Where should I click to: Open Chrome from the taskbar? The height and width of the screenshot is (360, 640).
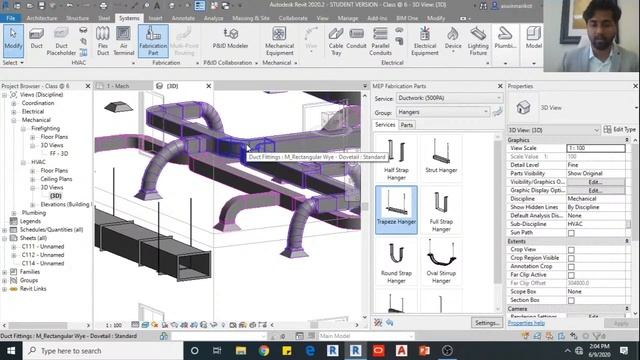point(264,351)
